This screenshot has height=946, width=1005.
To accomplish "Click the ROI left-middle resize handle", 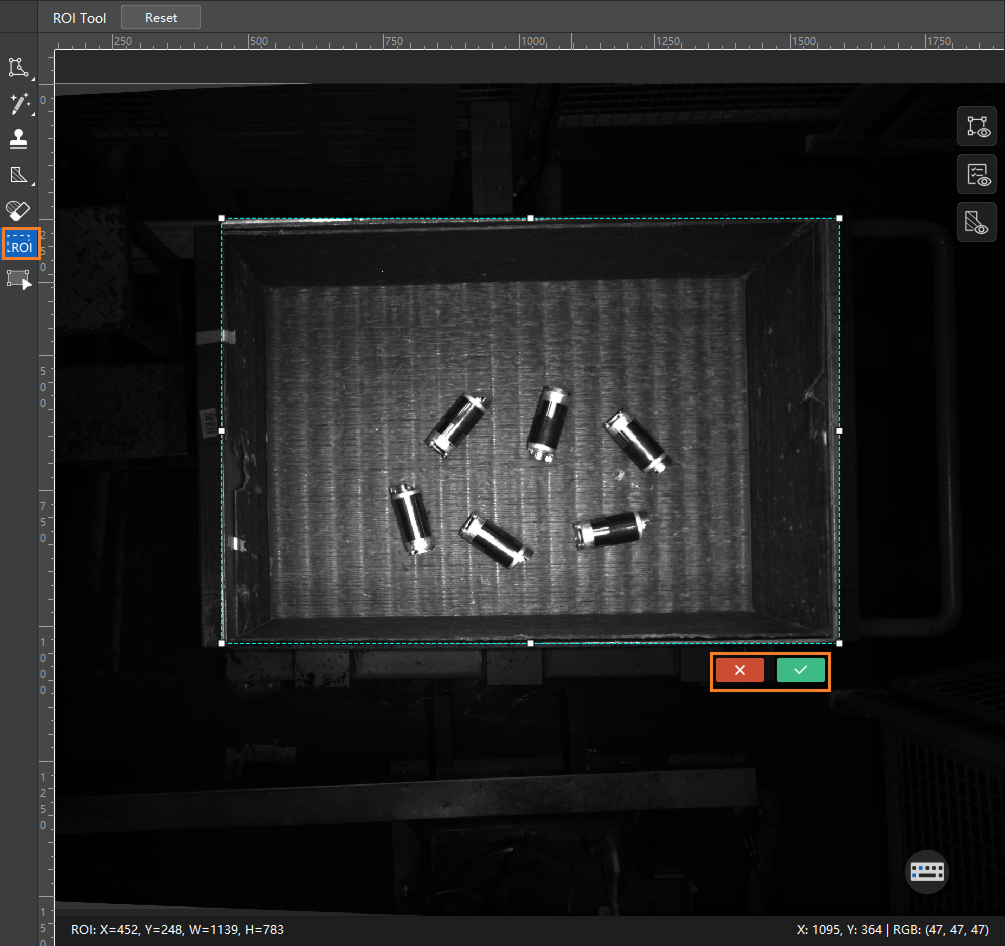I will [x=222, y=431].
